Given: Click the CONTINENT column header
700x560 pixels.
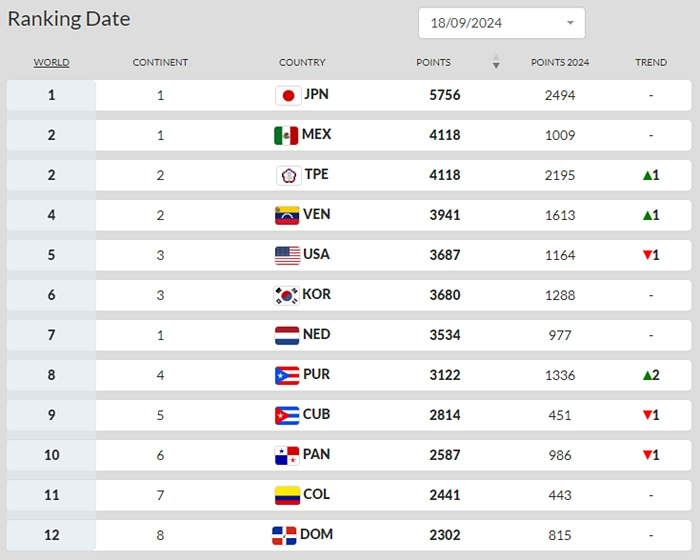Looking at the screenshot, I should (160, 63).
